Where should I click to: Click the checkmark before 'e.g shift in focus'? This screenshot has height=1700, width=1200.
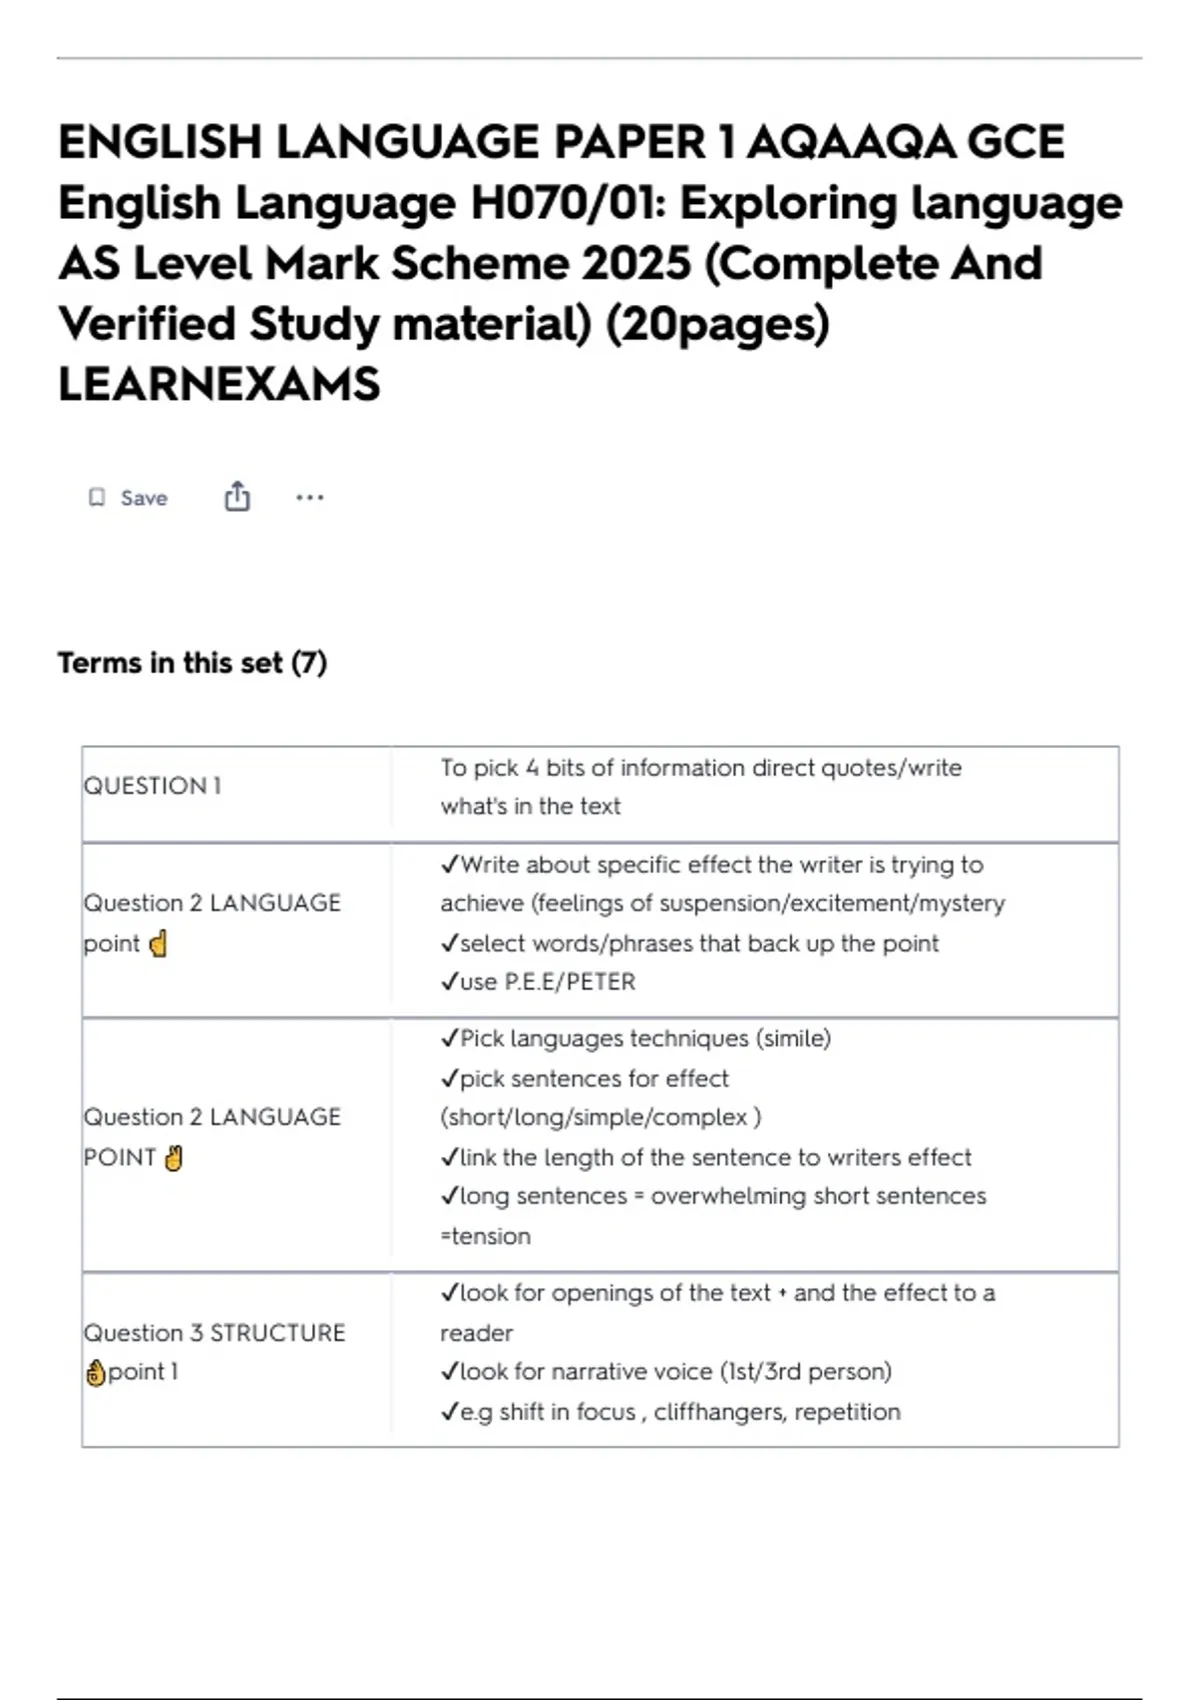click(449, 1412)
